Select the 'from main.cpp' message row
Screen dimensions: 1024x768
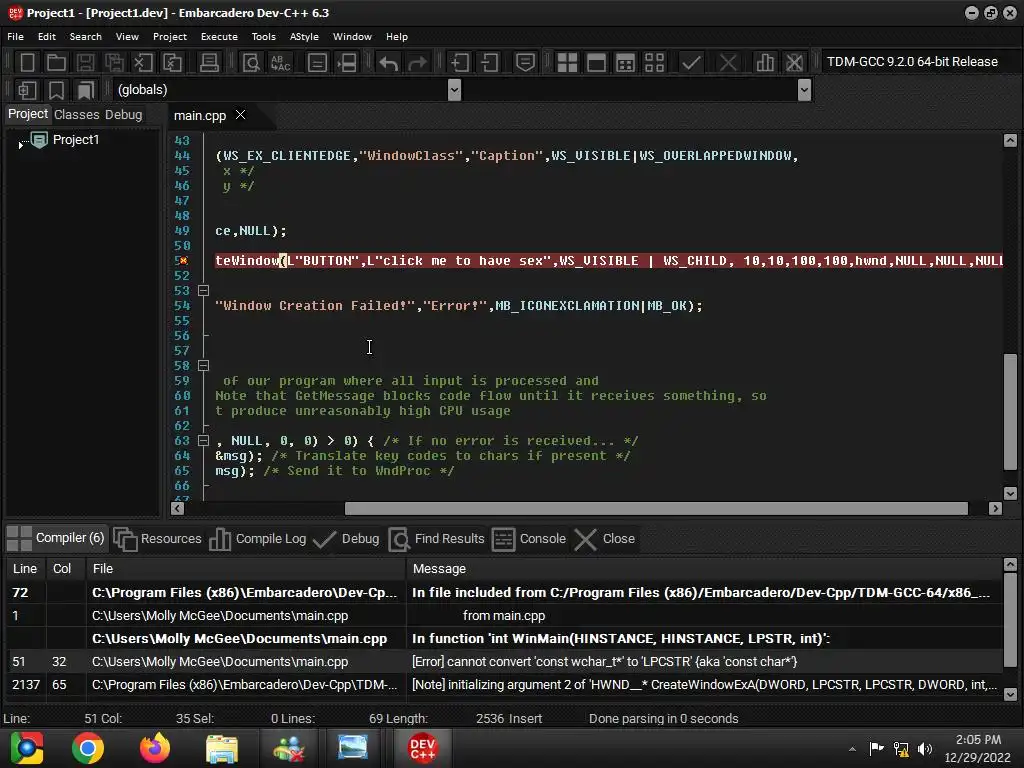coord(504,615)
